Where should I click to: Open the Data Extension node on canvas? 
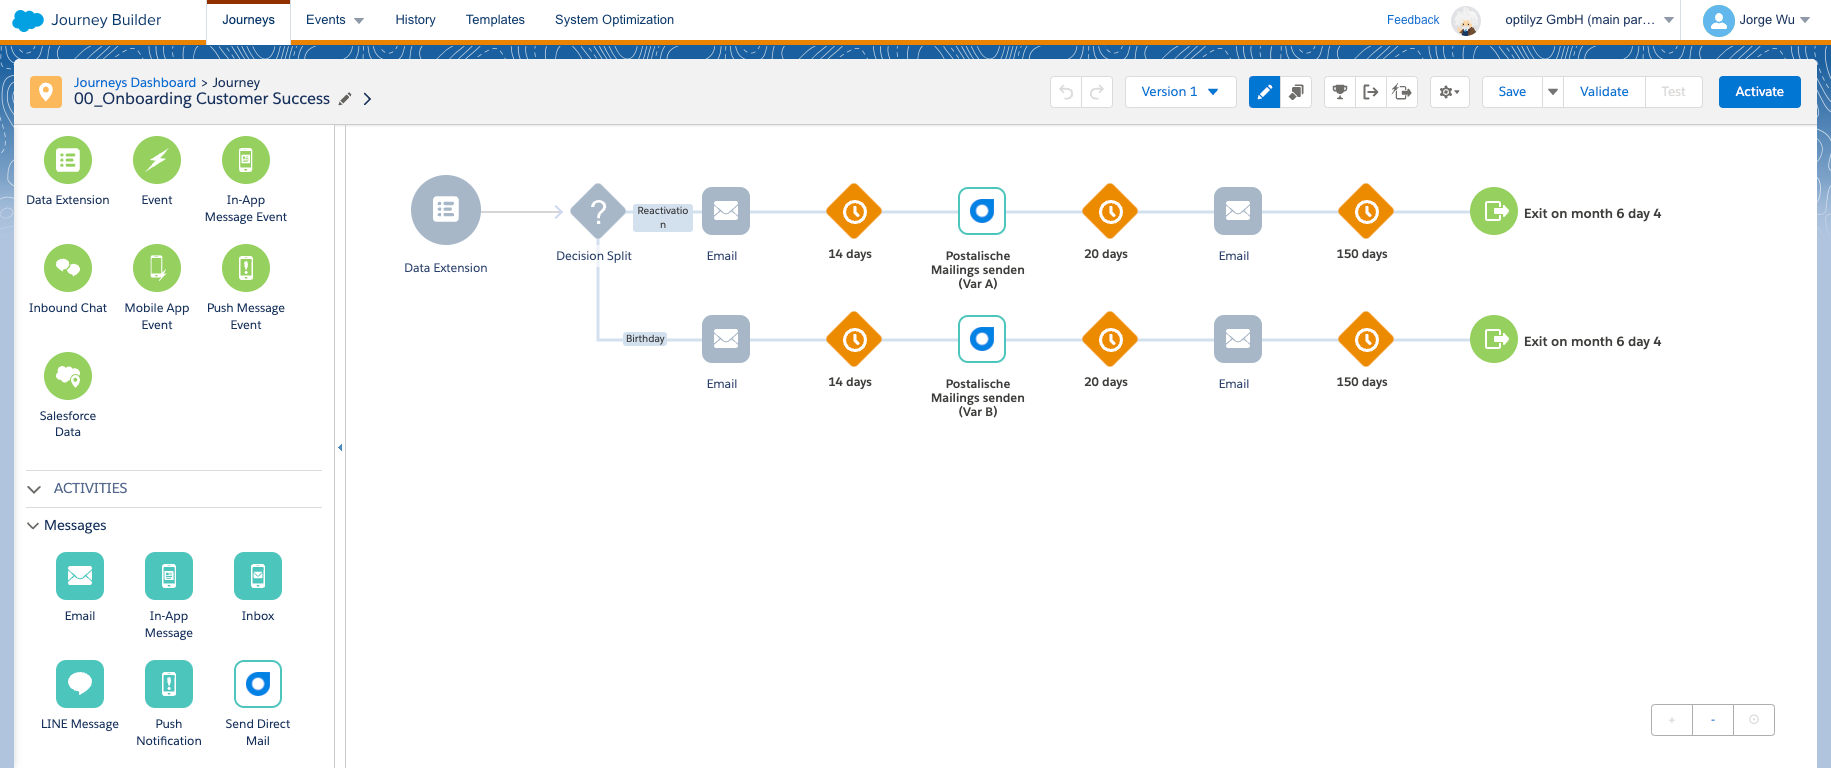tap(446, 210)
